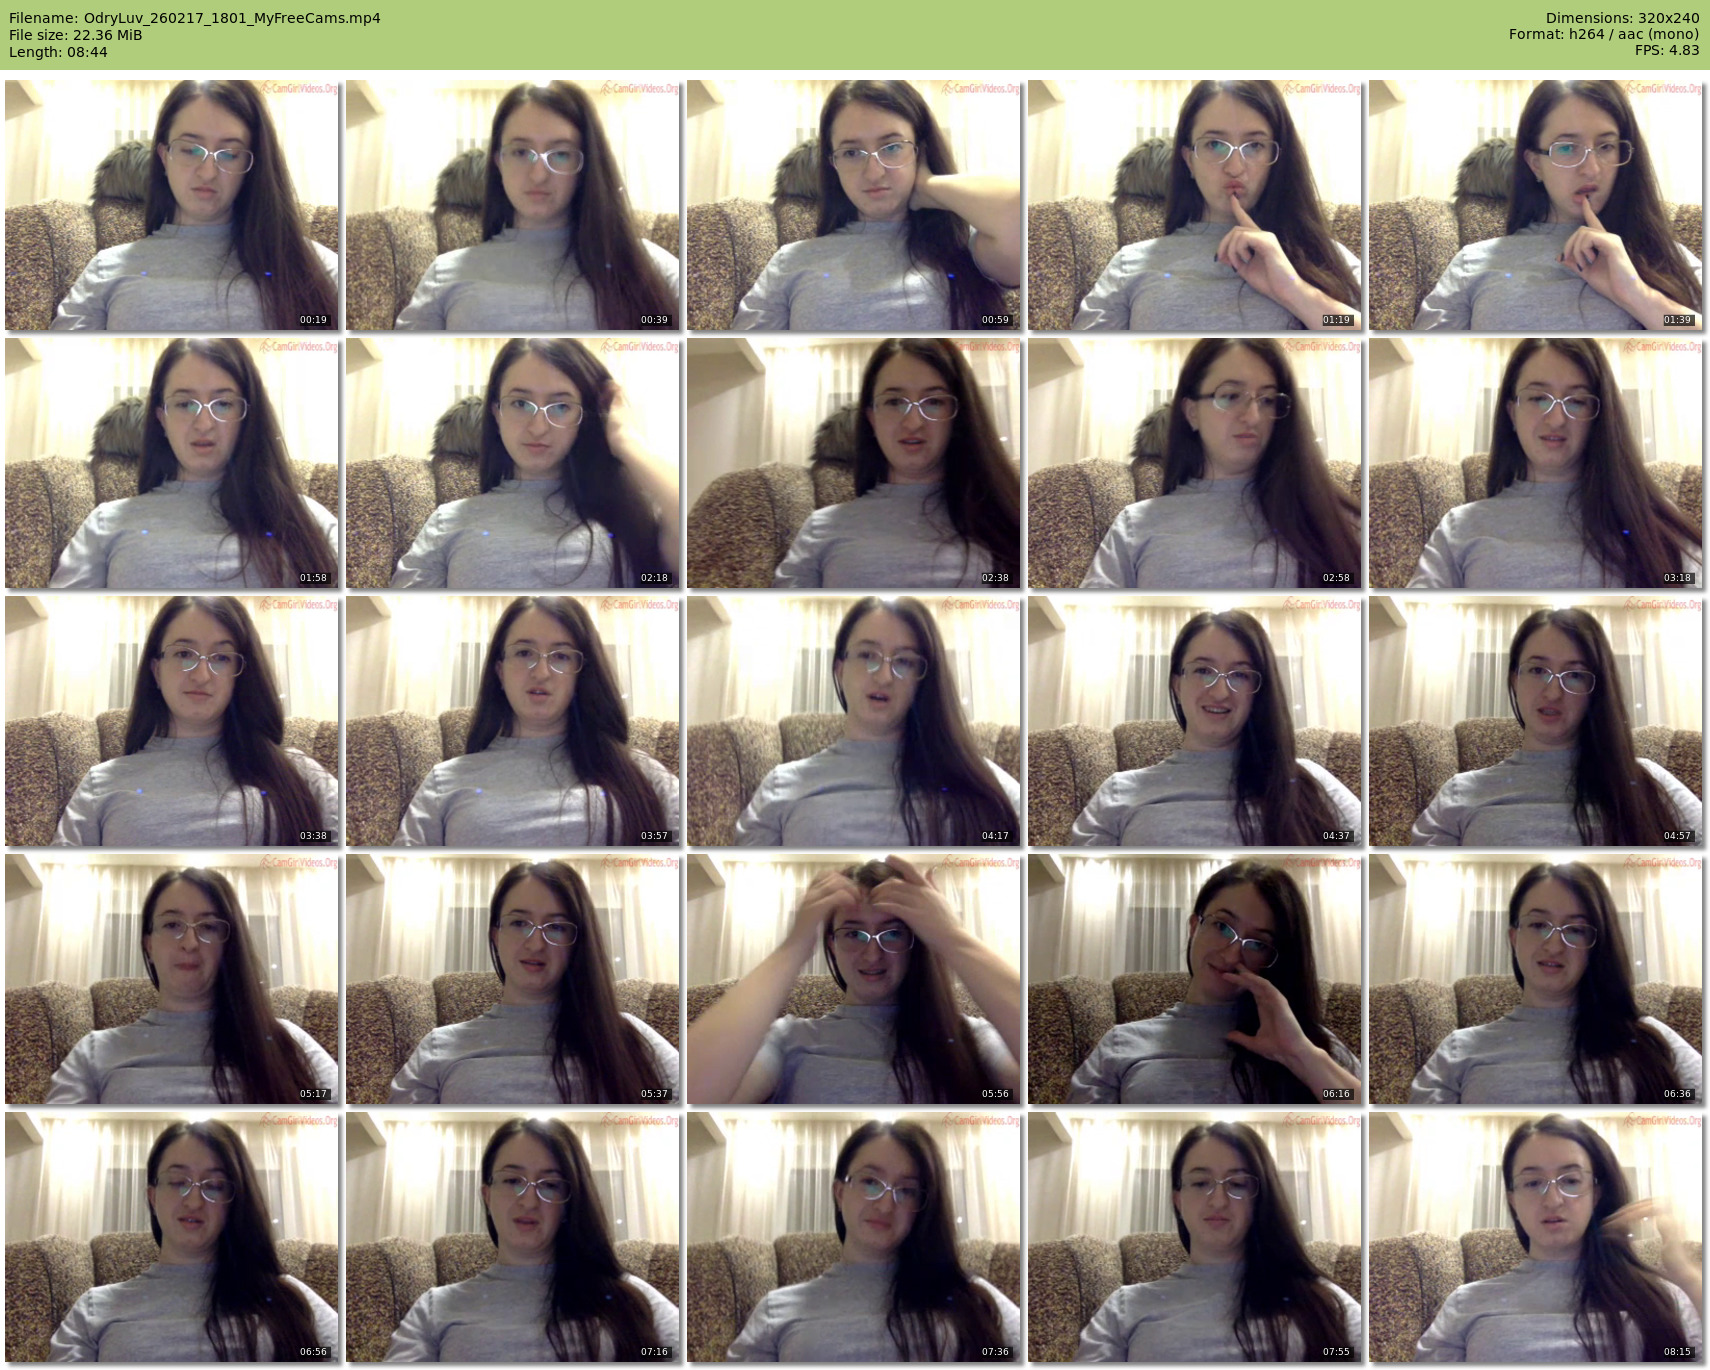Click the thumbnail marked 03:18
This screenshot has width=1710, height=1370.
[1535, 463]
